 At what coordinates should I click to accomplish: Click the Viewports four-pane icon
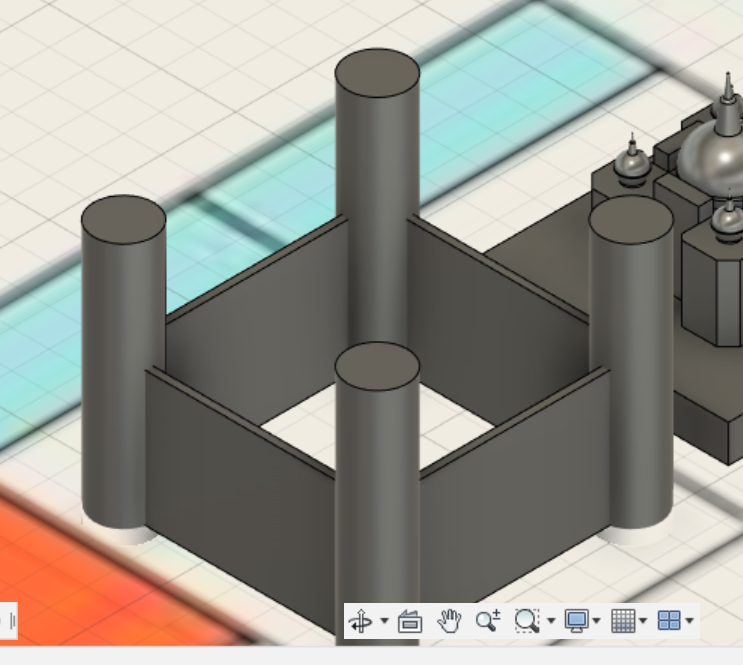click(670, 620)
